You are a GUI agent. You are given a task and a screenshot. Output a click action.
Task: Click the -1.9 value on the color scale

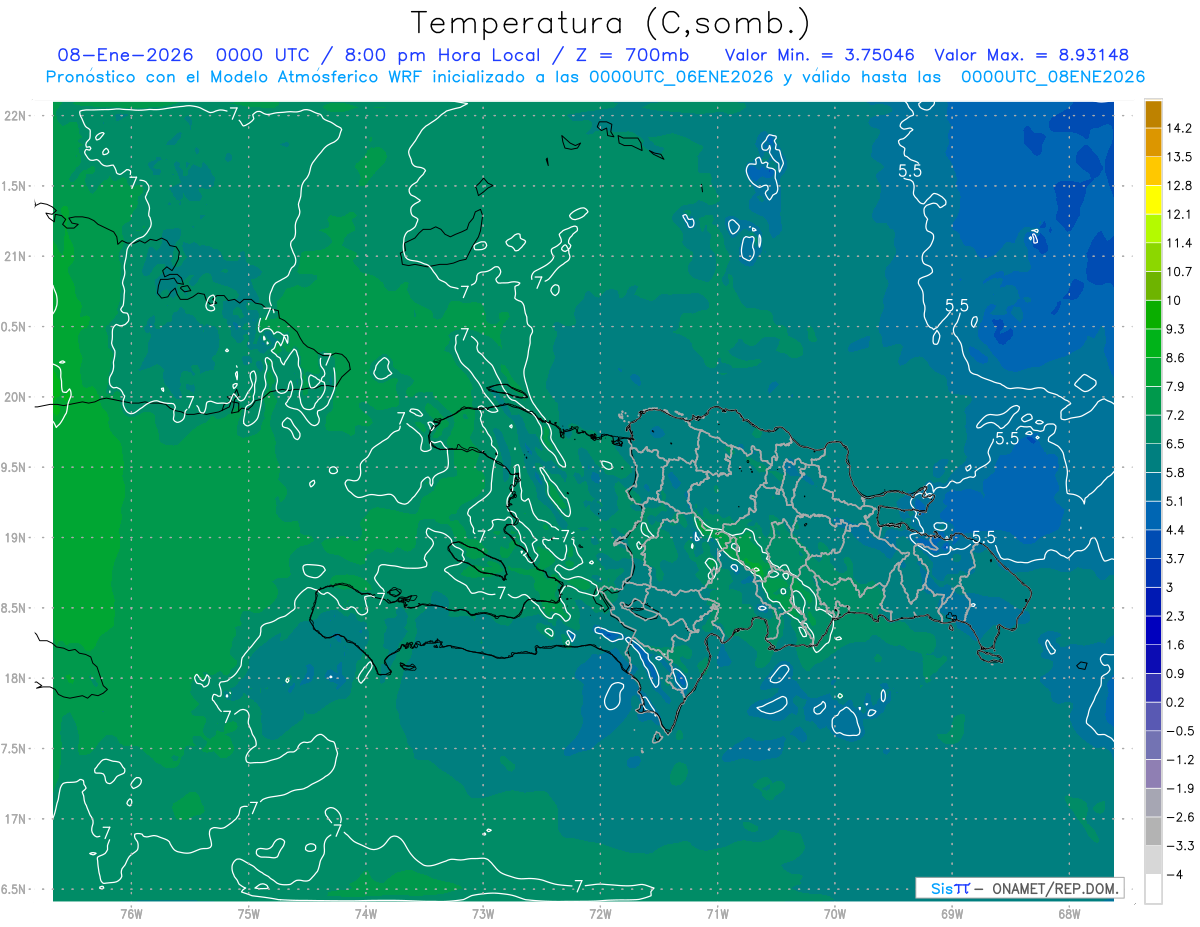(1179, 789)
